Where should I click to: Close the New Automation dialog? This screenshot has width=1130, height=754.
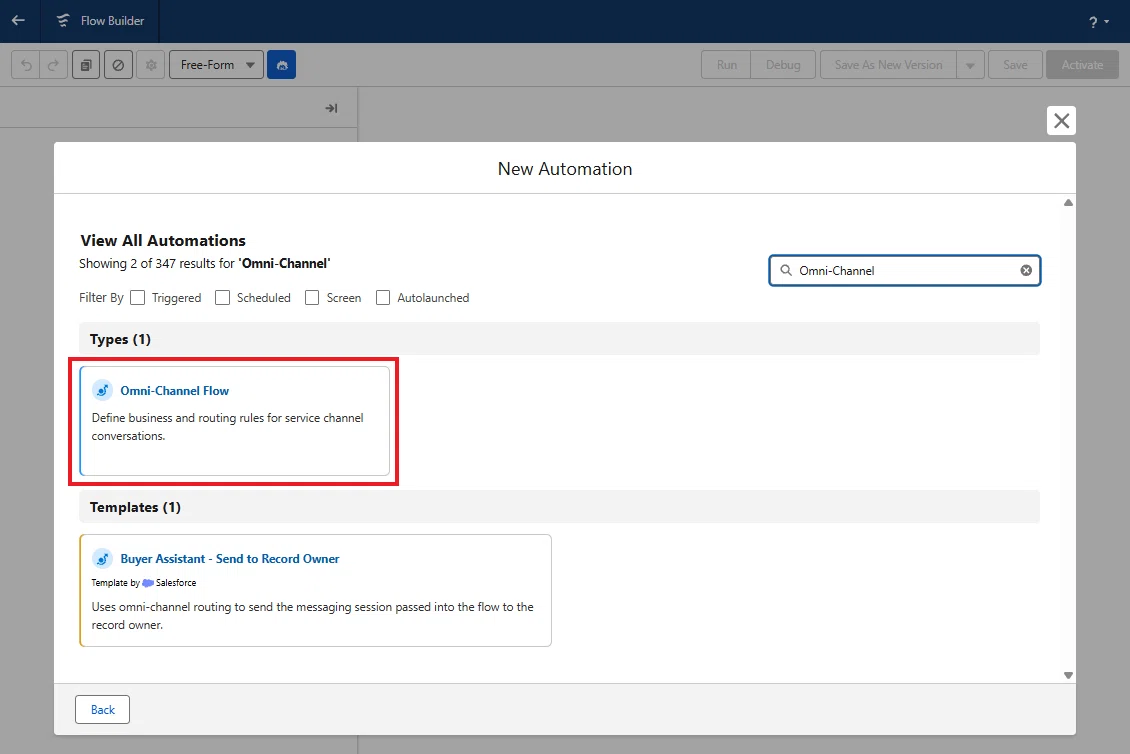click(x=1061, y=120)
